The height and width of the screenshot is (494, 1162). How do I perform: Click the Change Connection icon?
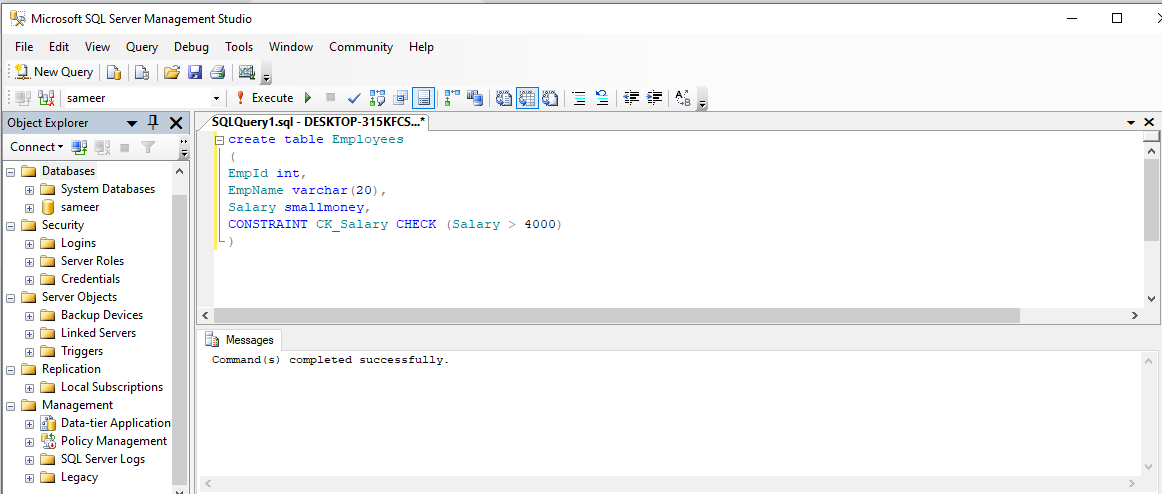(46, 98)
